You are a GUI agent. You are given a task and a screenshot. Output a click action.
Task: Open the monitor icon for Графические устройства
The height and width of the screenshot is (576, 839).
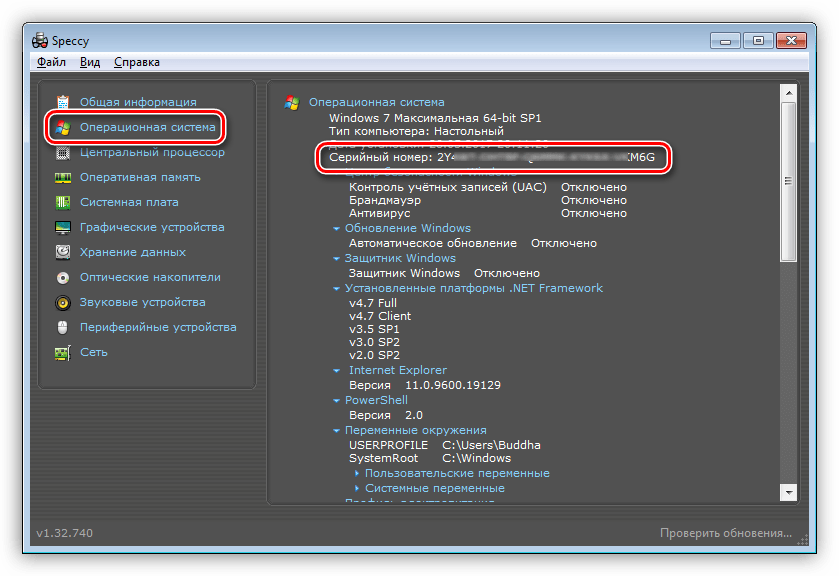(x=63, y=227)
